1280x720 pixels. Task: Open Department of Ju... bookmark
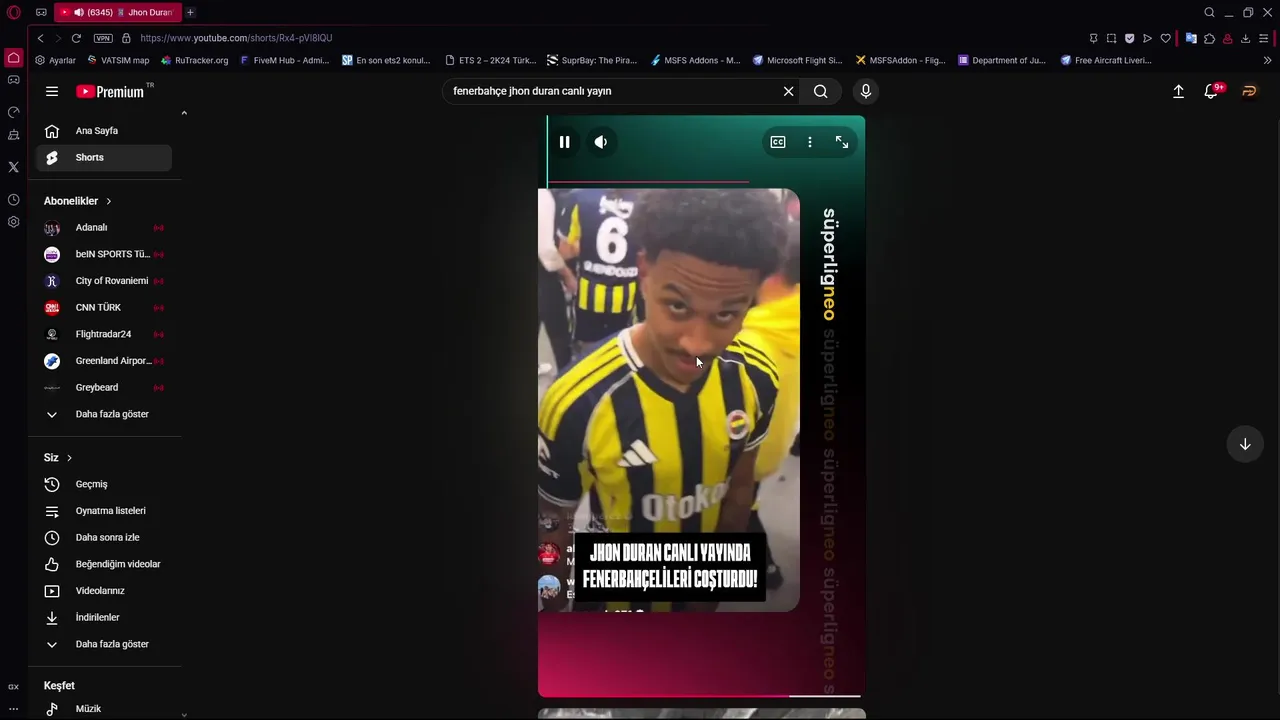point(1002,60)
